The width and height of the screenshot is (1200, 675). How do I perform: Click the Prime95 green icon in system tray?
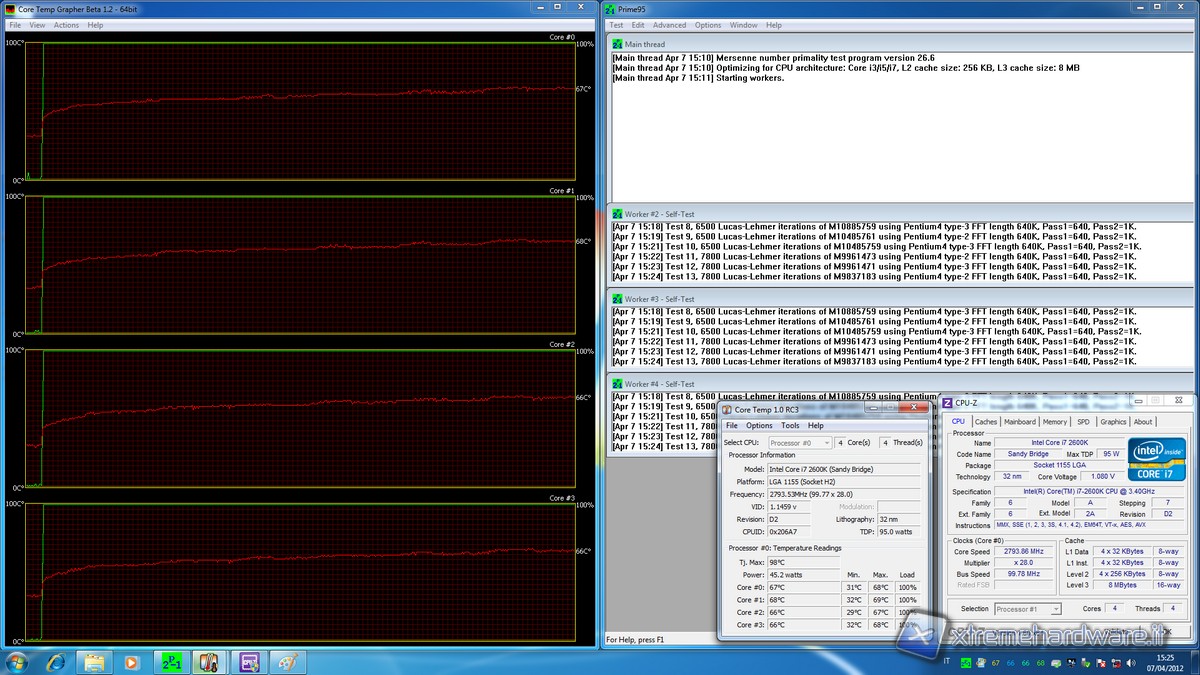(966, 663)
